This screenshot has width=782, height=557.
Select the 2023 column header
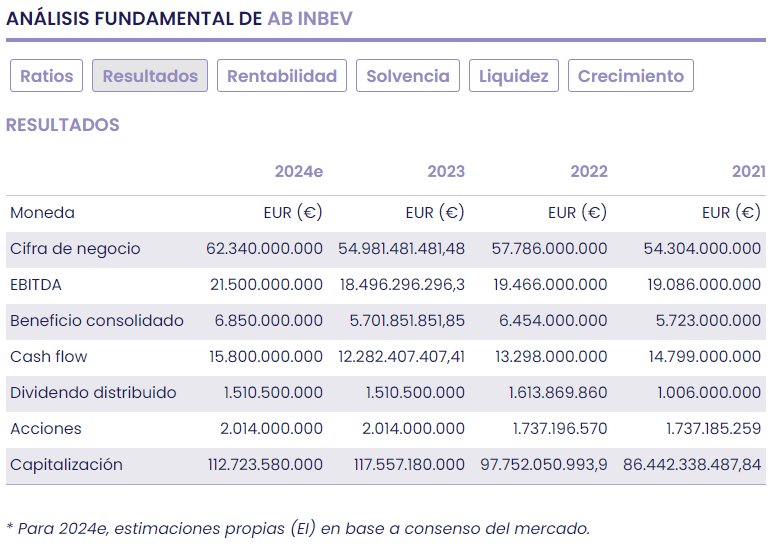coord(446,171)
